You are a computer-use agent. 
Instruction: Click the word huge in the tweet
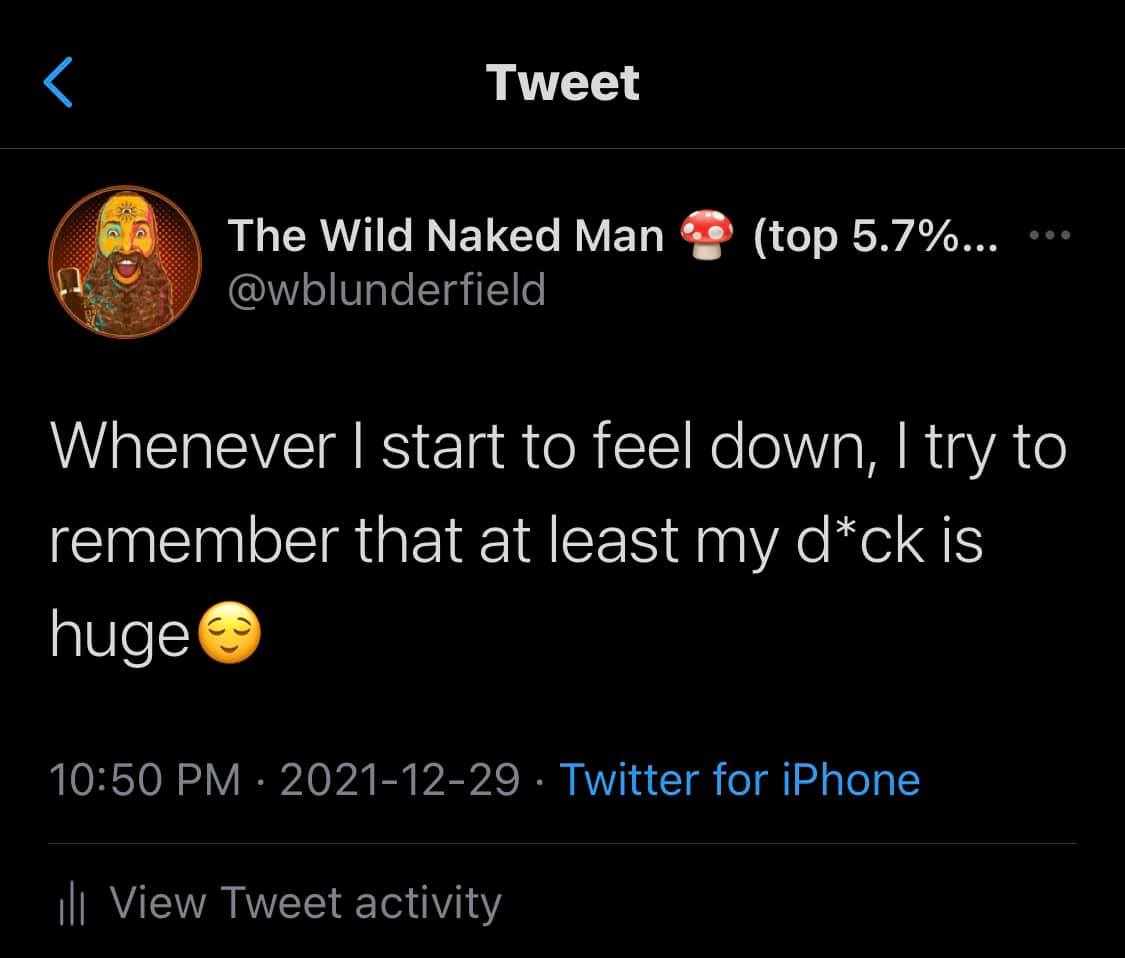(120, 638)
